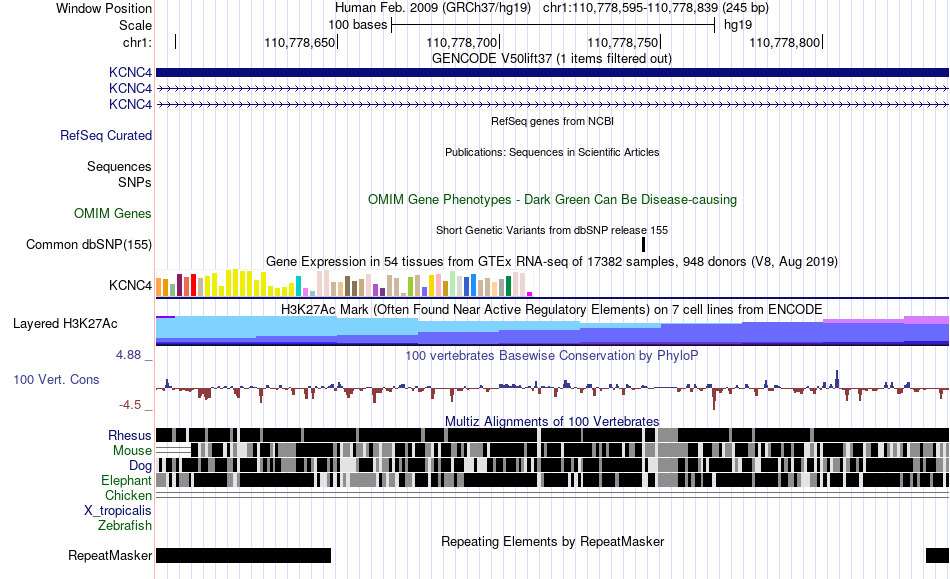Click the Zebrafish alignment label
The width and height of the screenshot is (950, 579).
[125, 526]
